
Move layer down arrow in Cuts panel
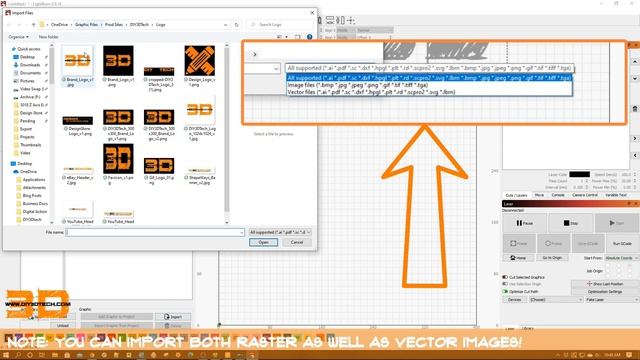point(635,78)
